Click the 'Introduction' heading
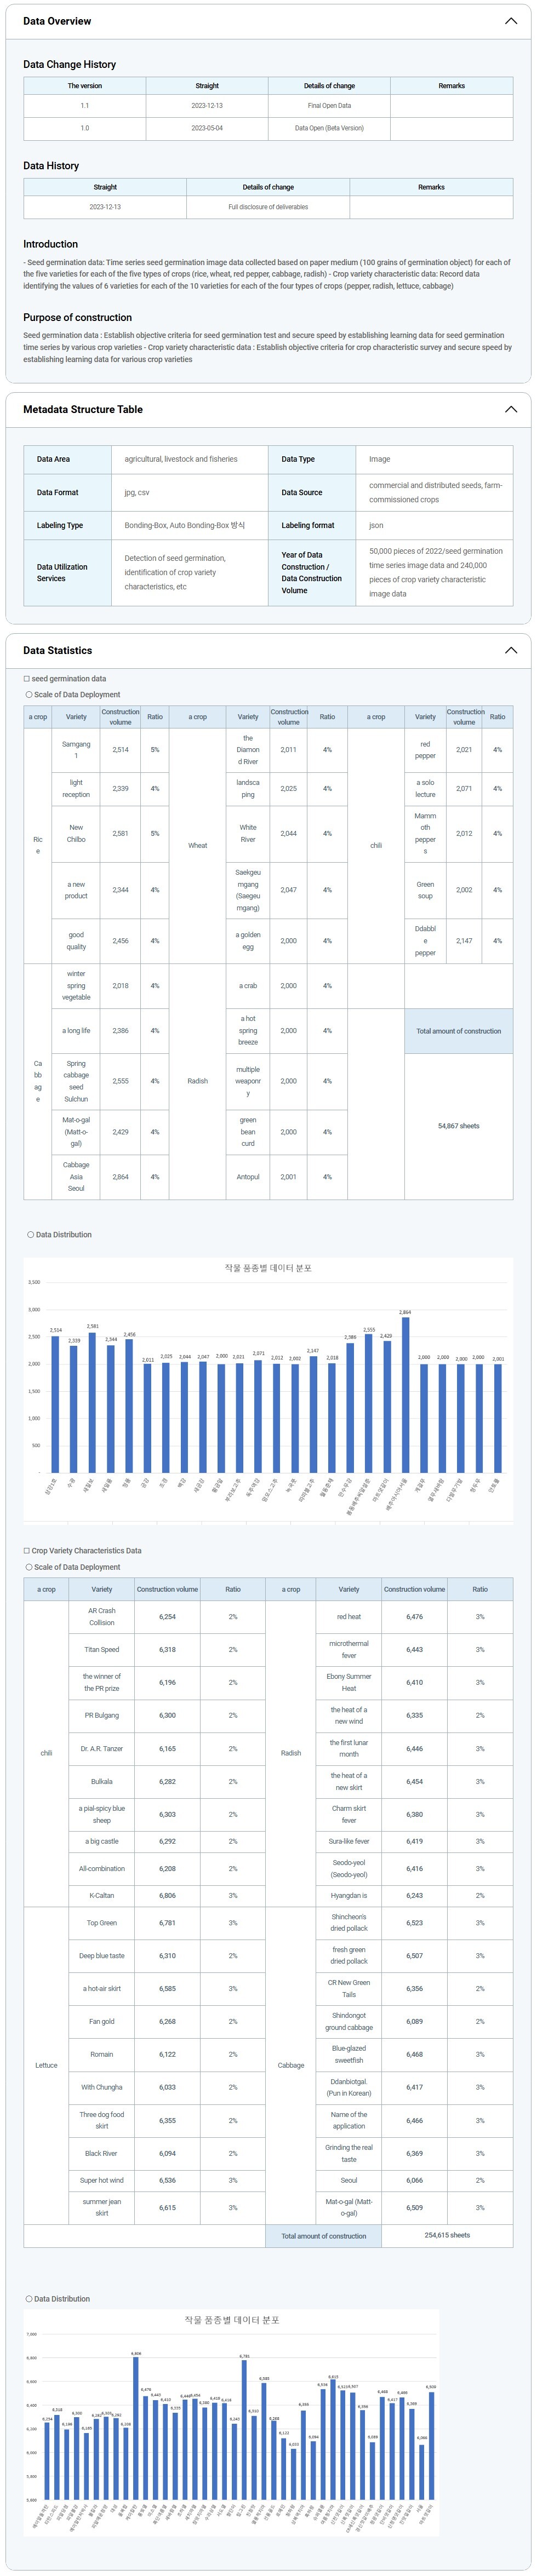This screenshot has height=2576, width=537. pos(51,244)
